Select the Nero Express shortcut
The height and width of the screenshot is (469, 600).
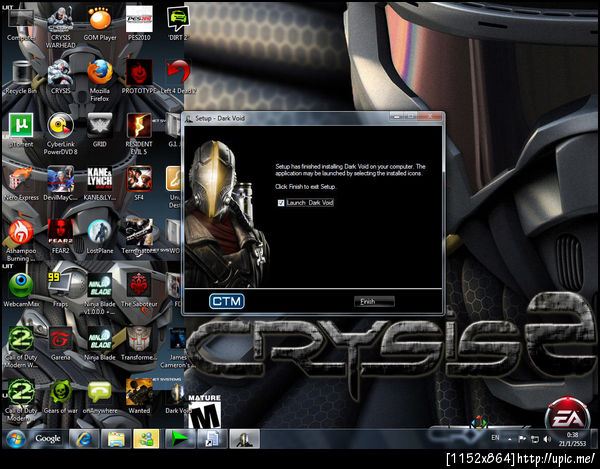pyautogui.click(x=21, y=184)
